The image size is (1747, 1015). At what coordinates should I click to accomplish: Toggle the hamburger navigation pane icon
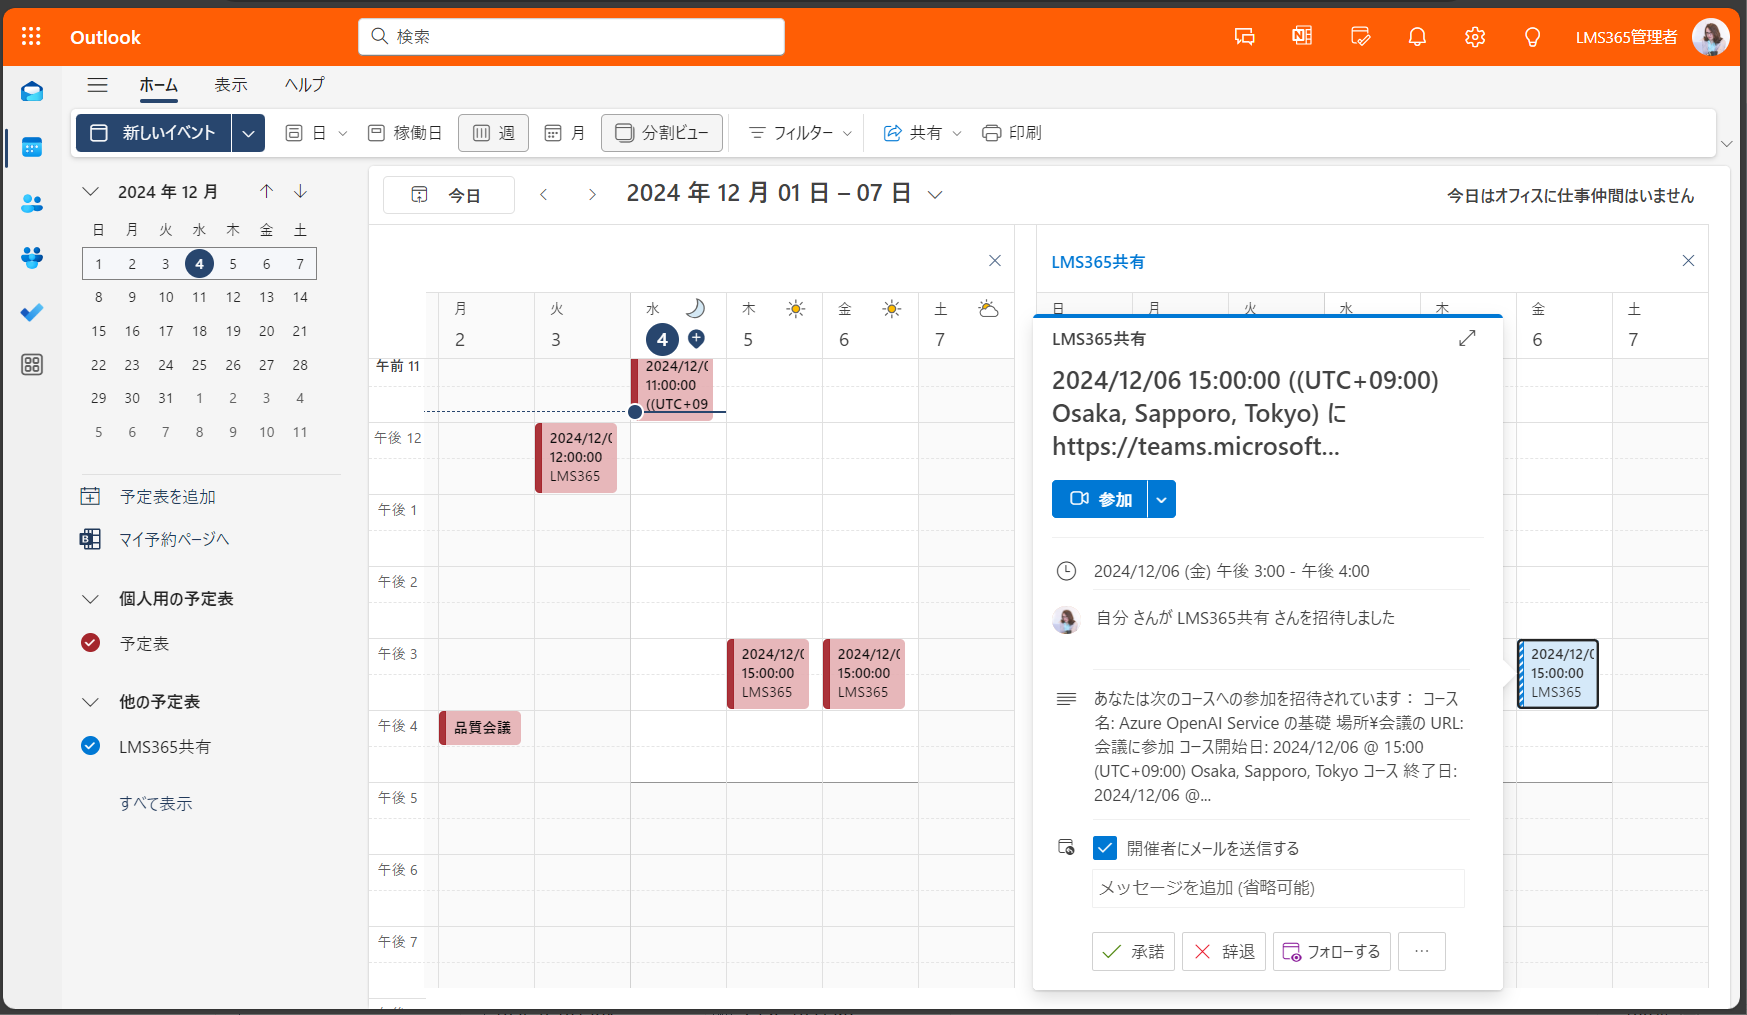click(x=97, y=85)
